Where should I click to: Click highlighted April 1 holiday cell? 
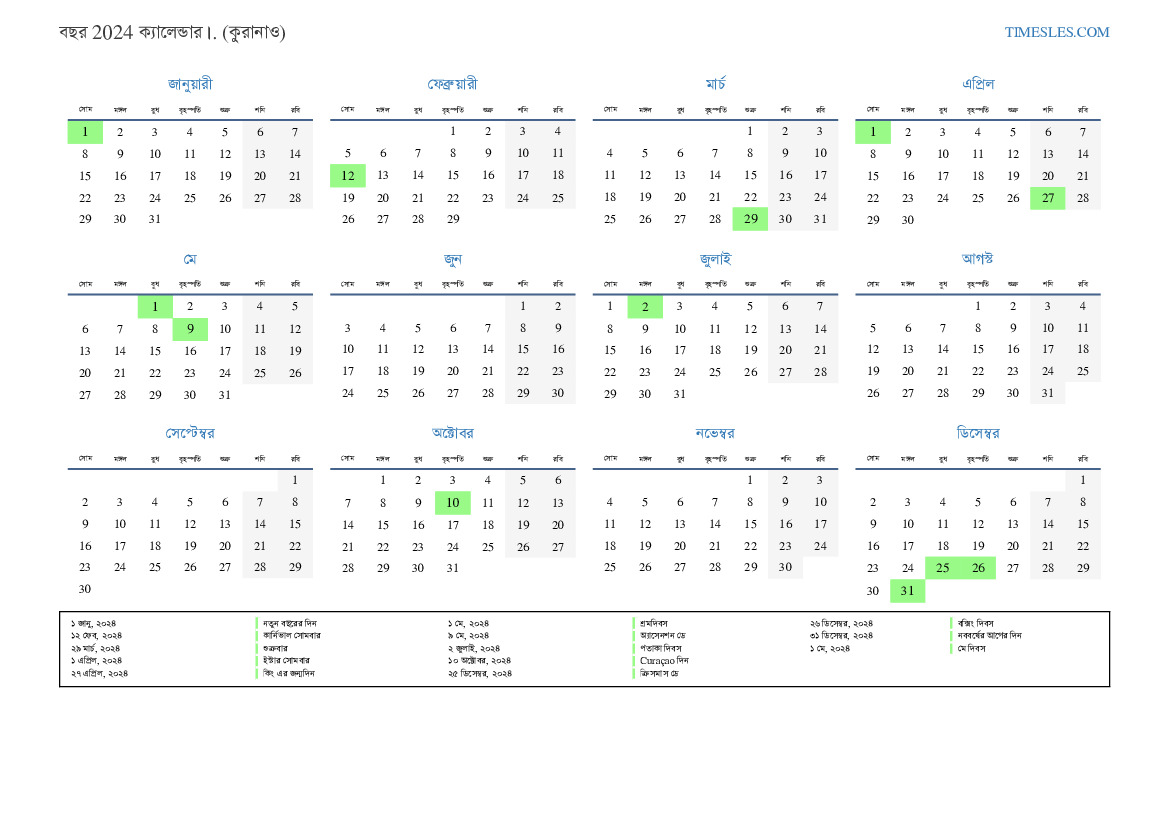pyautogui.click(x=872, y=132)
